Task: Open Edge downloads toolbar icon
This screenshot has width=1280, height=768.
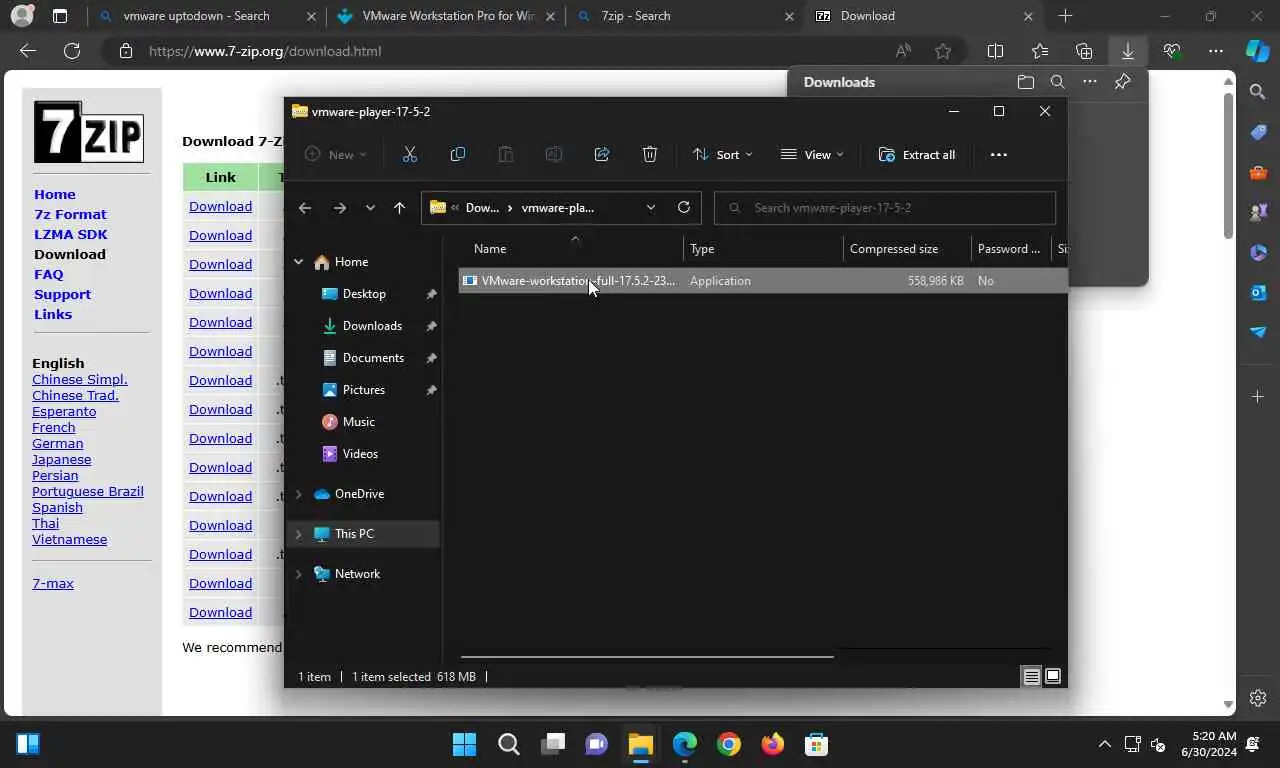Action: point(1127,51)
